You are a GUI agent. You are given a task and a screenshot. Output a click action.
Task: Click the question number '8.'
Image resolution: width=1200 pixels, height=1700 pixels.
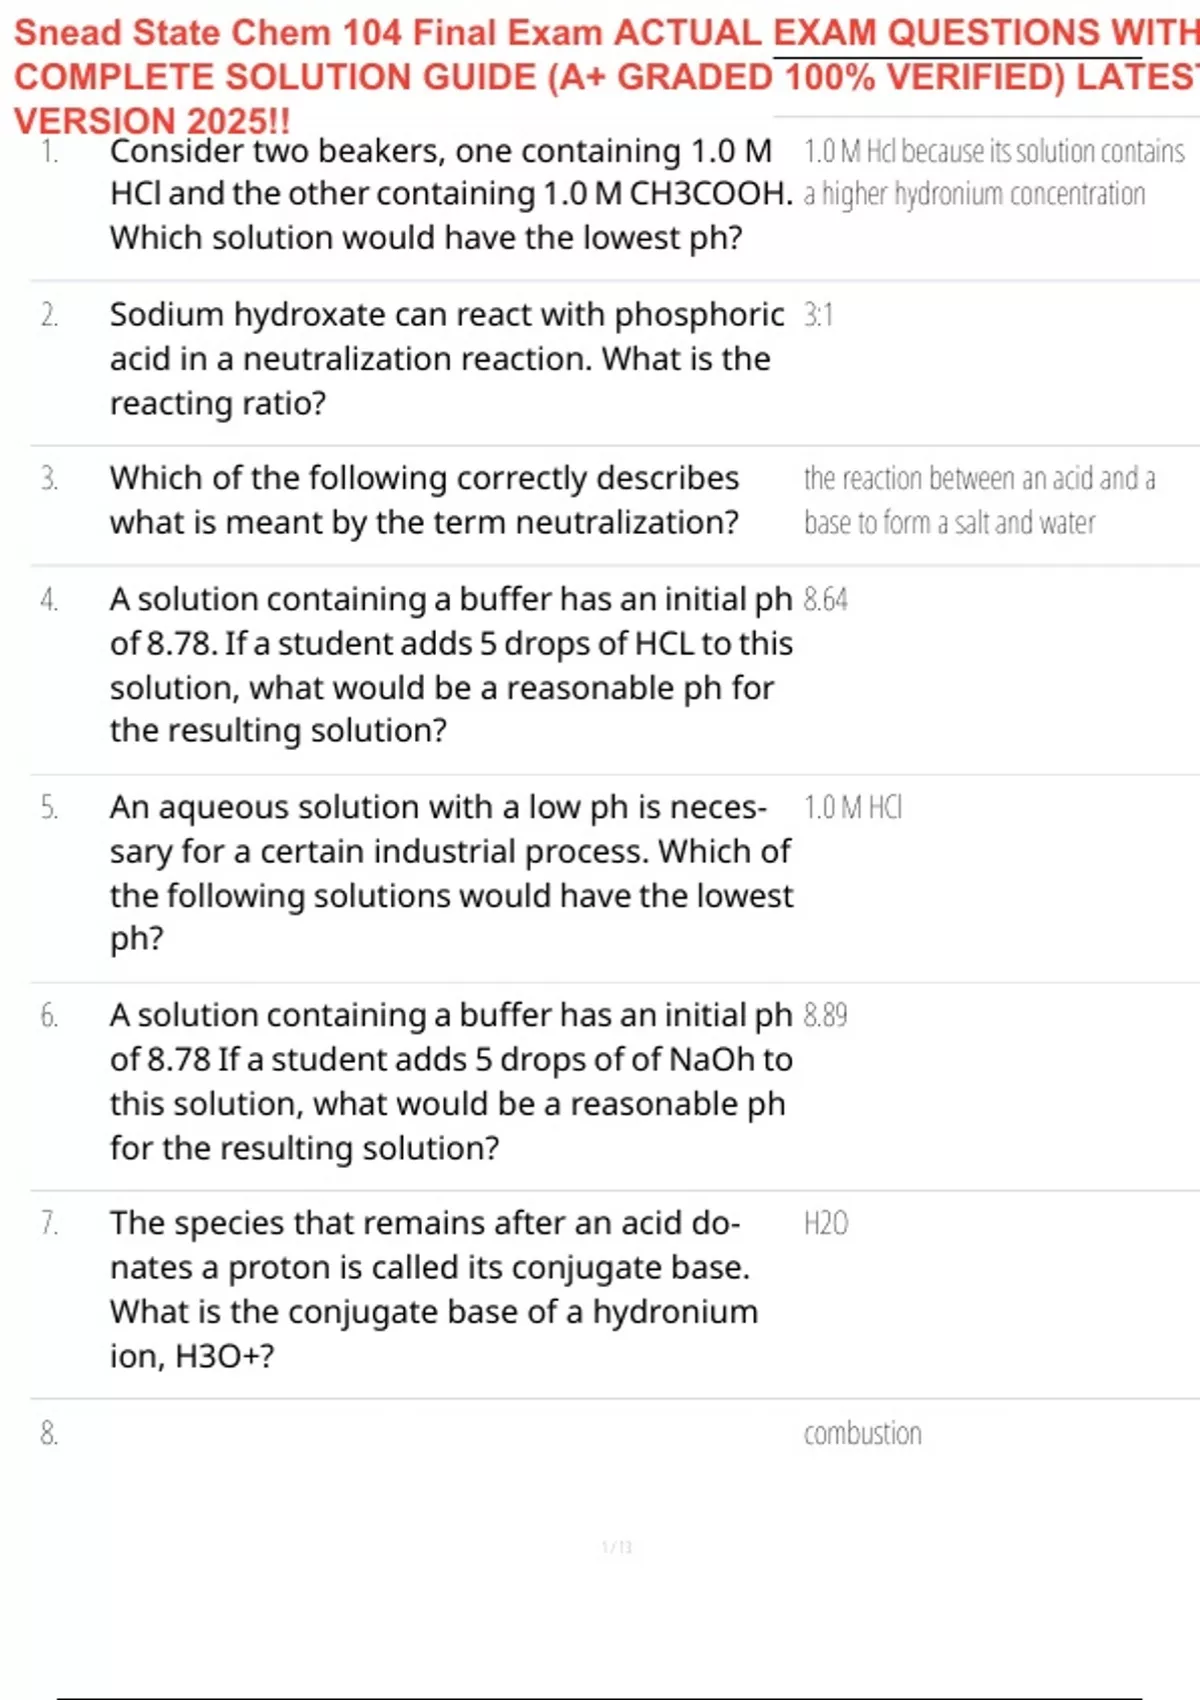[x=49, y=1433]
